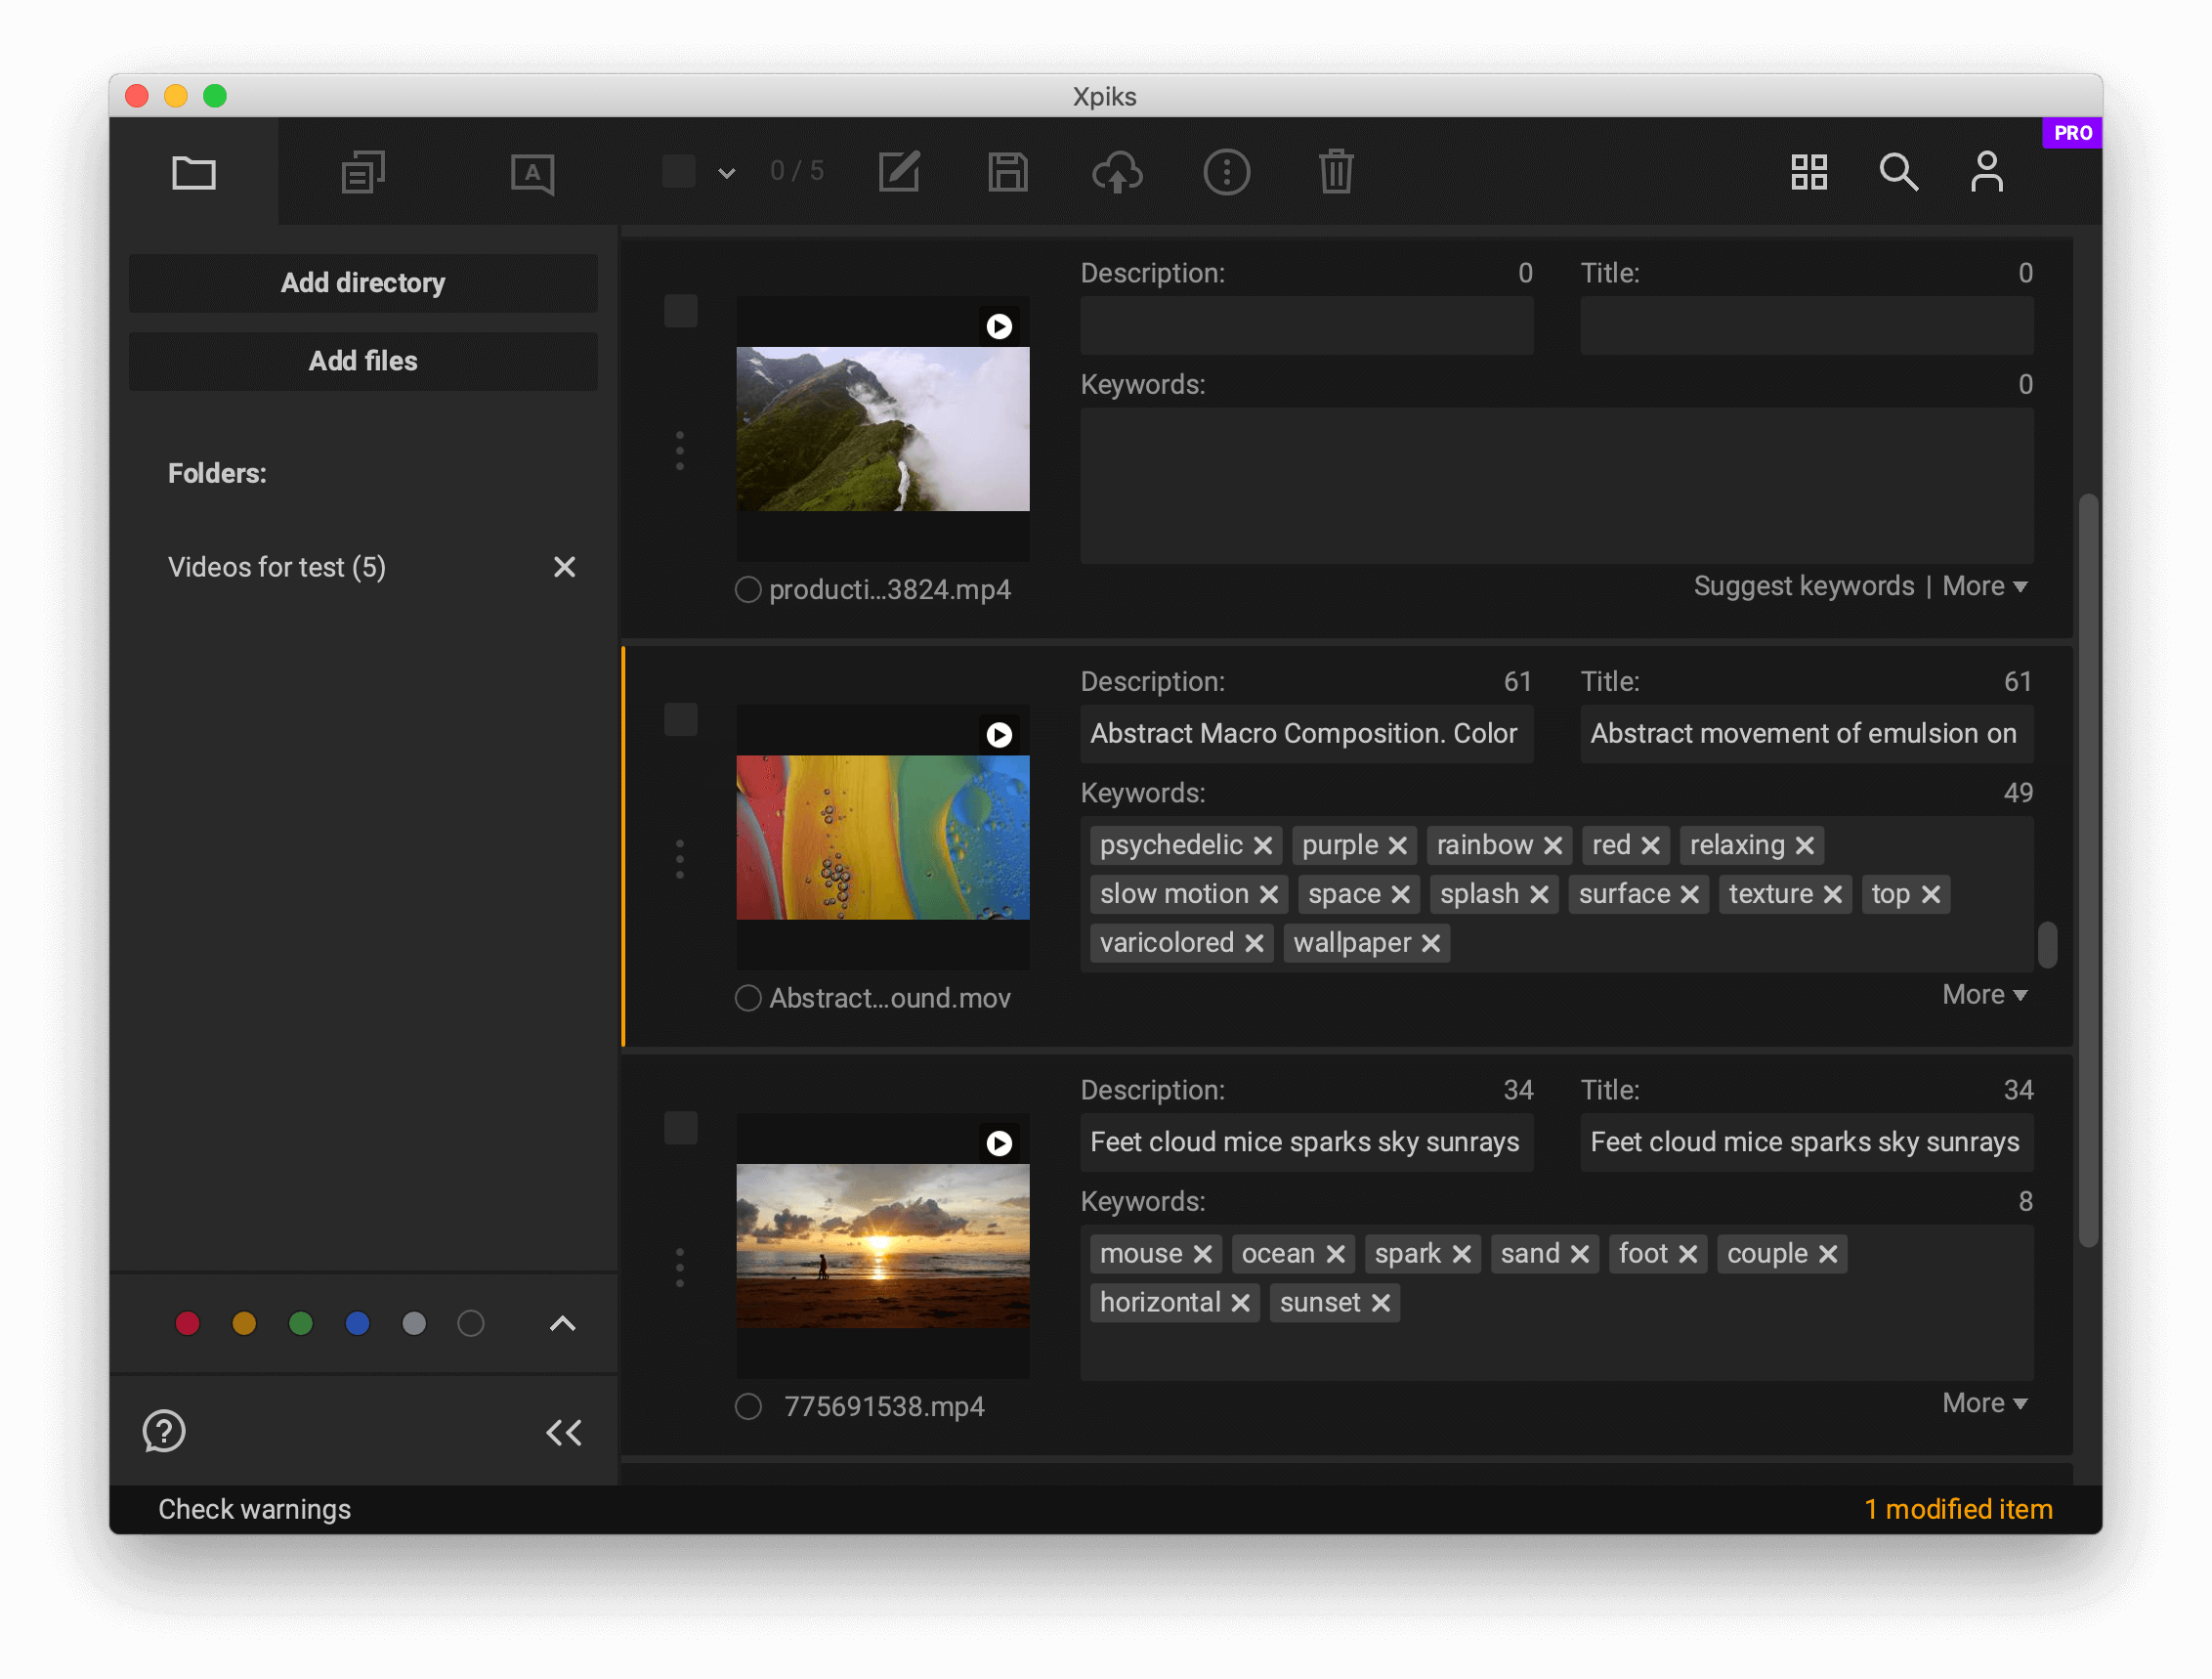This screenshot has height=1679, width=2212.
Task: Expand More menu under Abstract video keywords
Action: pyautogui.click(x=1983, y=994)
